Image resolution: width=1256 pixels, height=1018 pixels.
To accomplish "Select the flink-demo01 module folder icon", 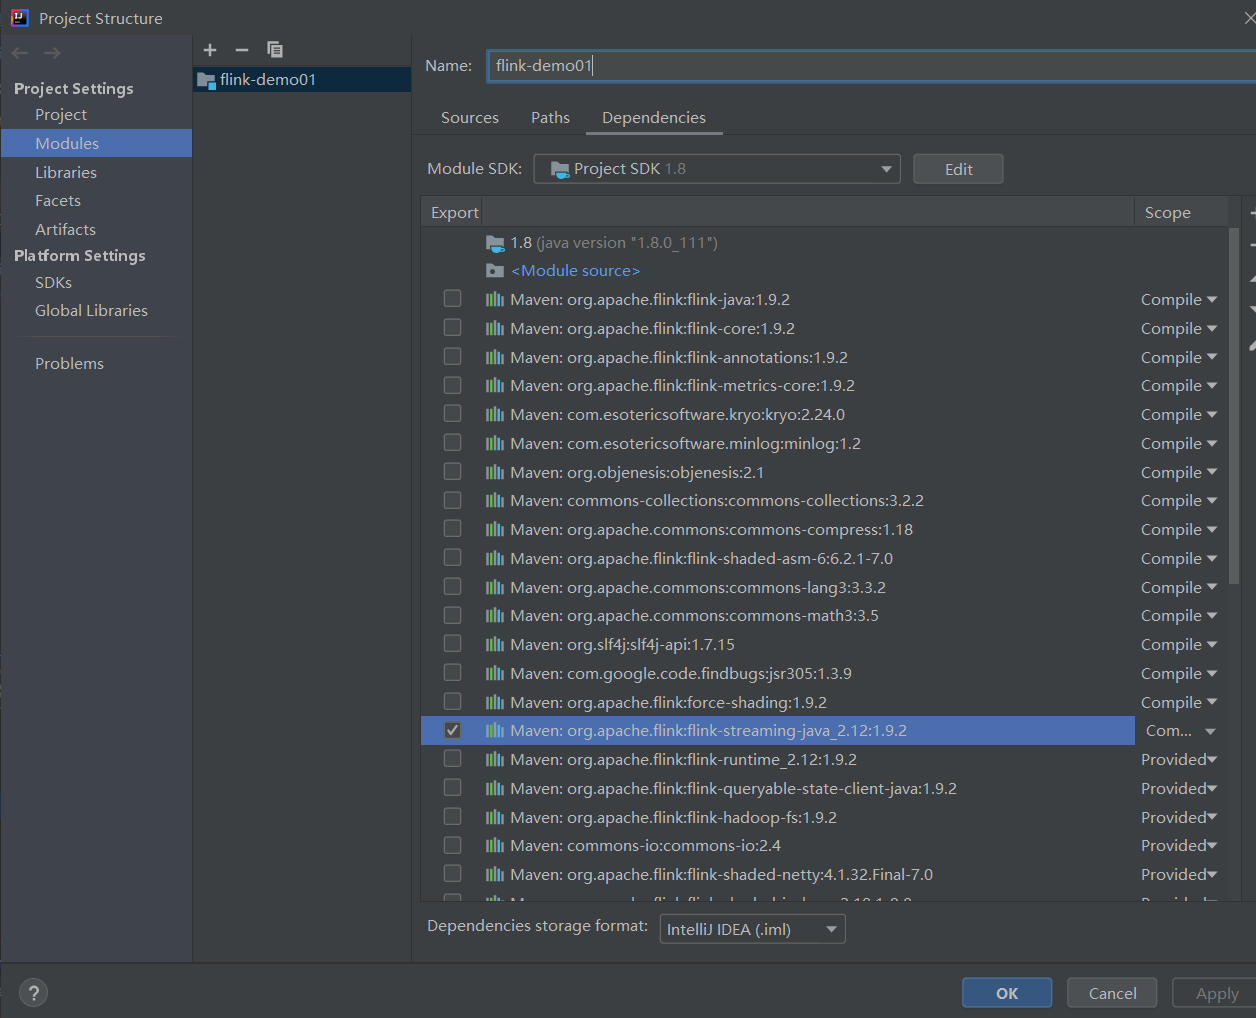I will coord(206,80).
